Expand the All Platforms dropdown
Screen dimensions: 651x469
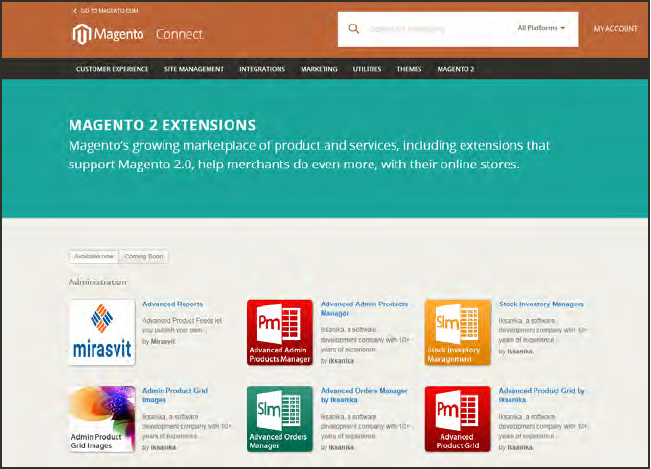pyautogui.click(x=541, y=28)
